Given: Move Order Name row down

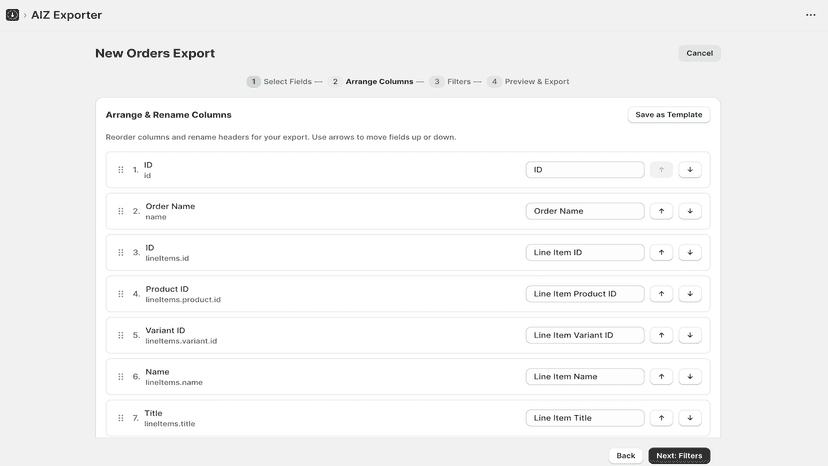Looking at the screenshot, I should click(x=690, y=211).
